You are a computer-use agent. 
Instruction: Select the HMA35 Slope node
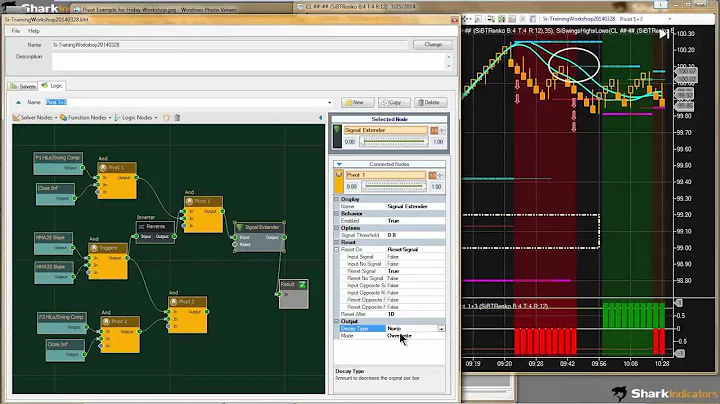click(x=54, y=272)
